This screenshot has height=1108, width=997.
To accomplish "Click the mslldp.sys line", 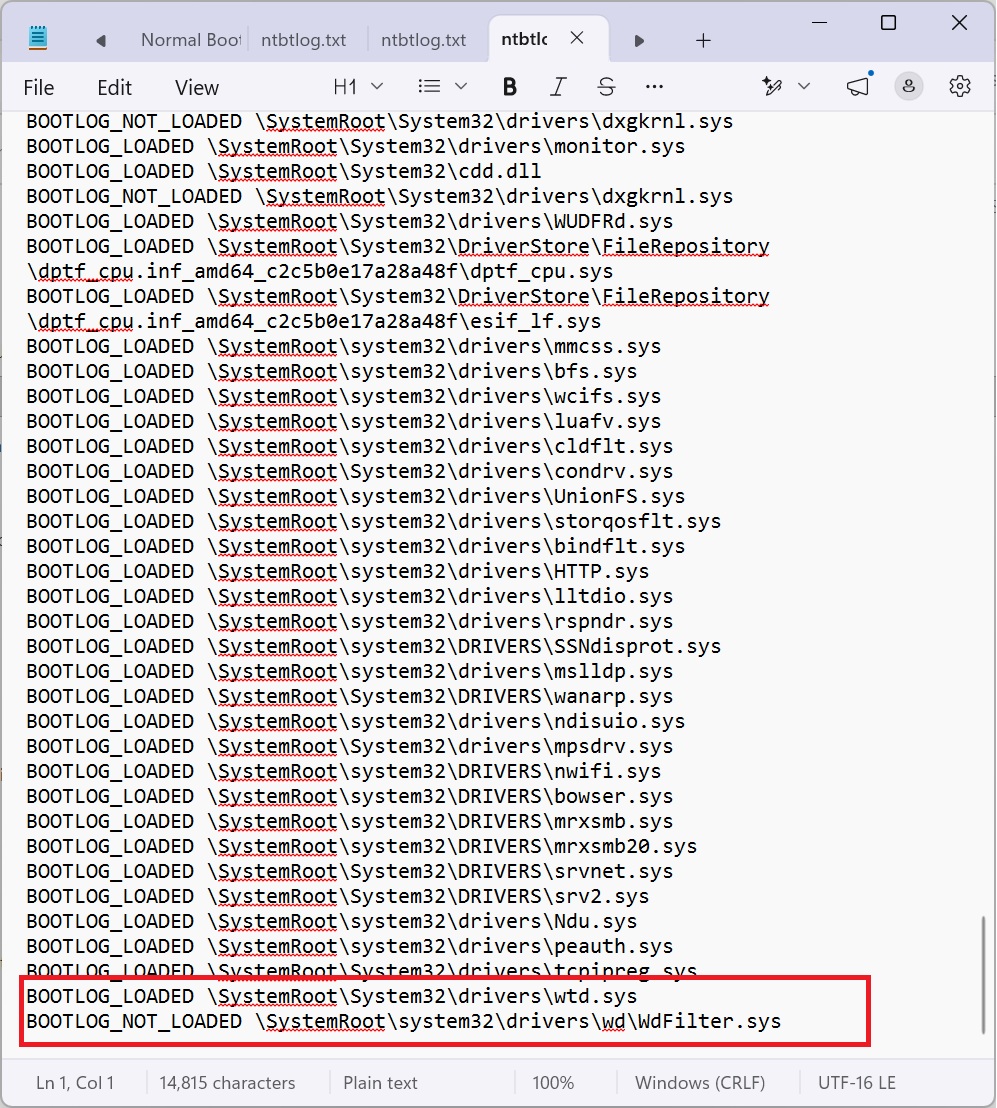I will [349, 671].
